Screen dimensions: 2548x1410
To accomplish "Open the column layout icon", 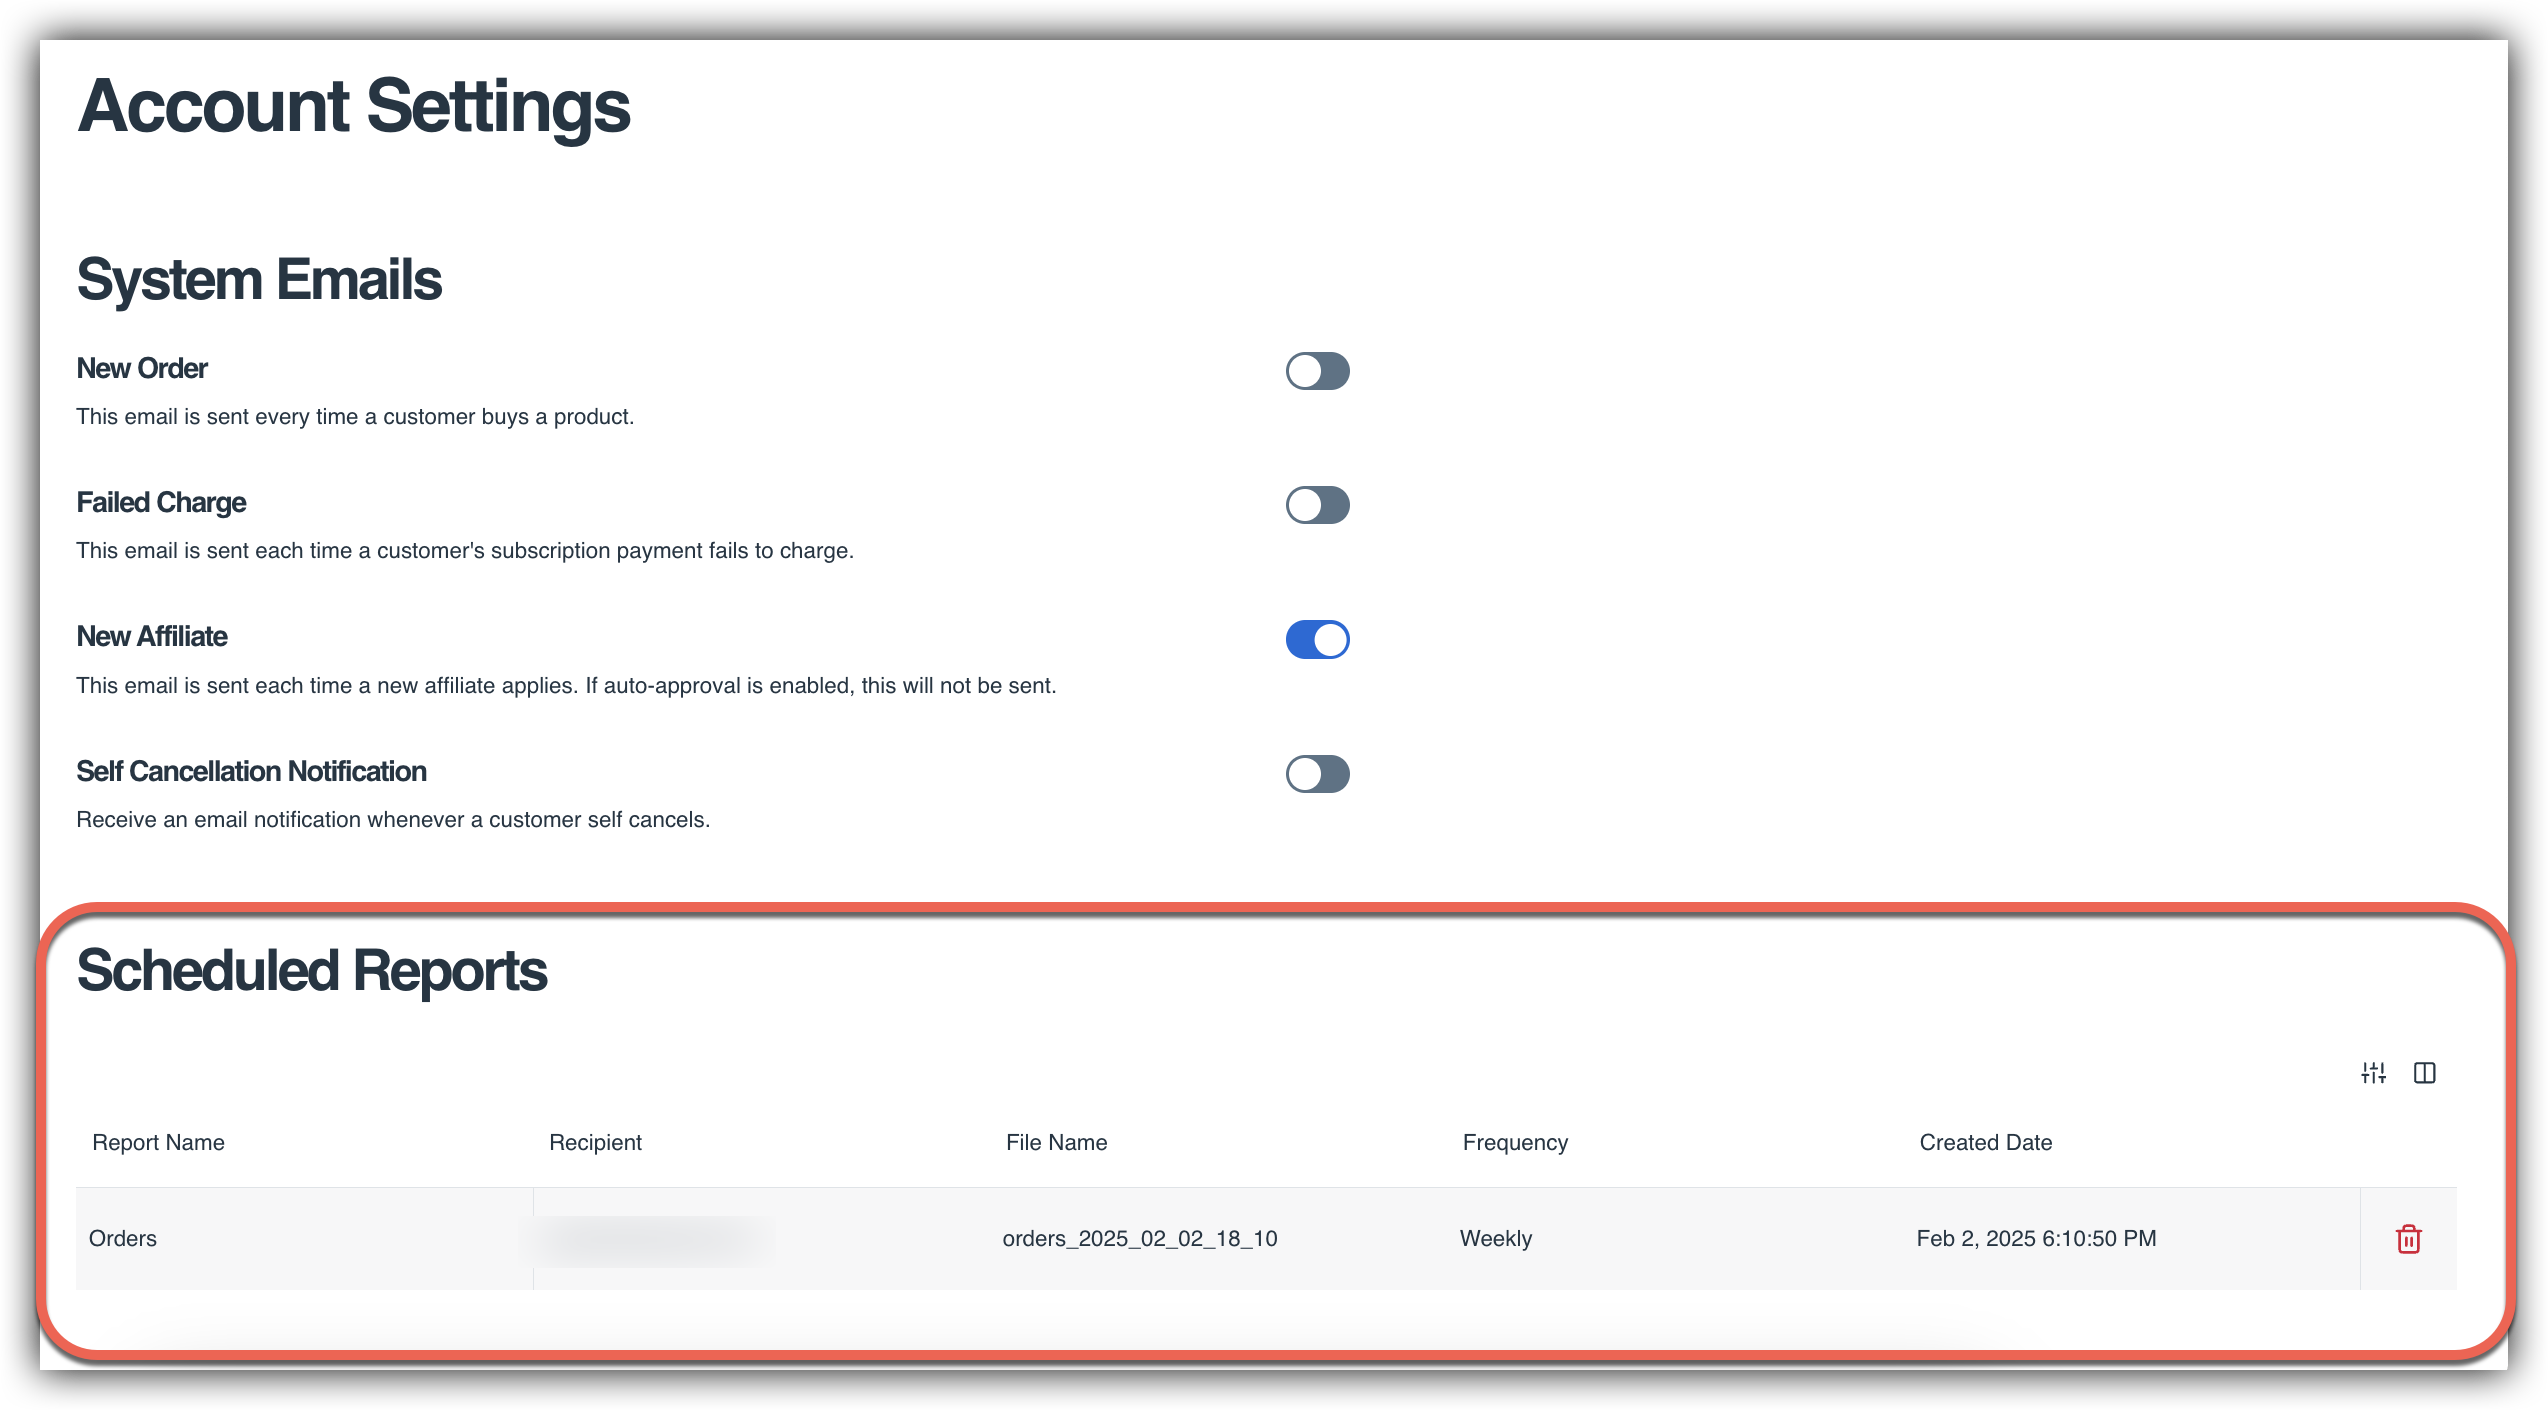I will pos(2424,1073).
